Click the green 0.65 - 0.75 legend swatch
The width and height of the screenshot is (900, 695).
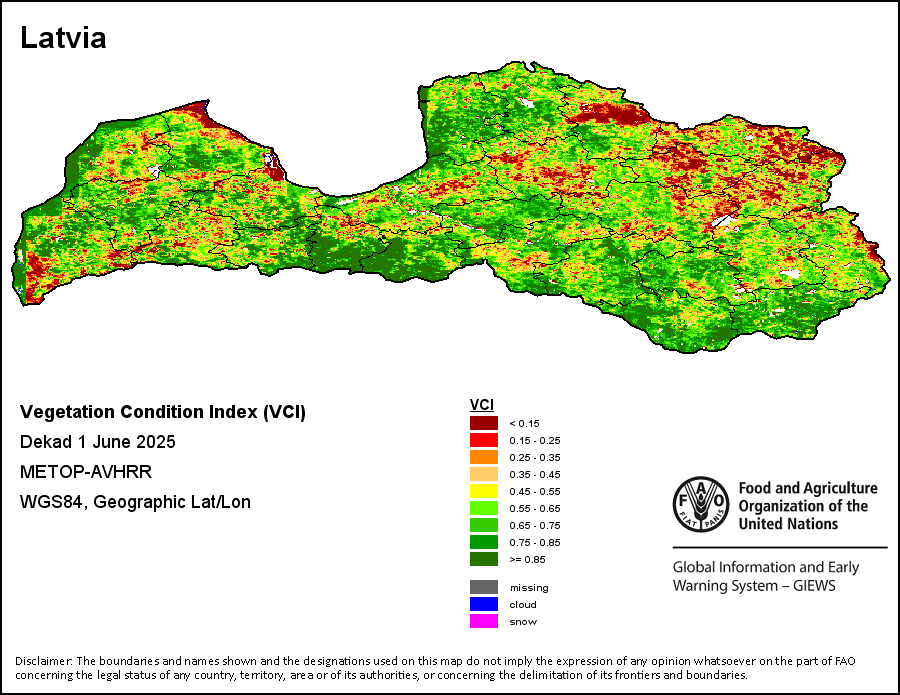(x=484, y=525)
